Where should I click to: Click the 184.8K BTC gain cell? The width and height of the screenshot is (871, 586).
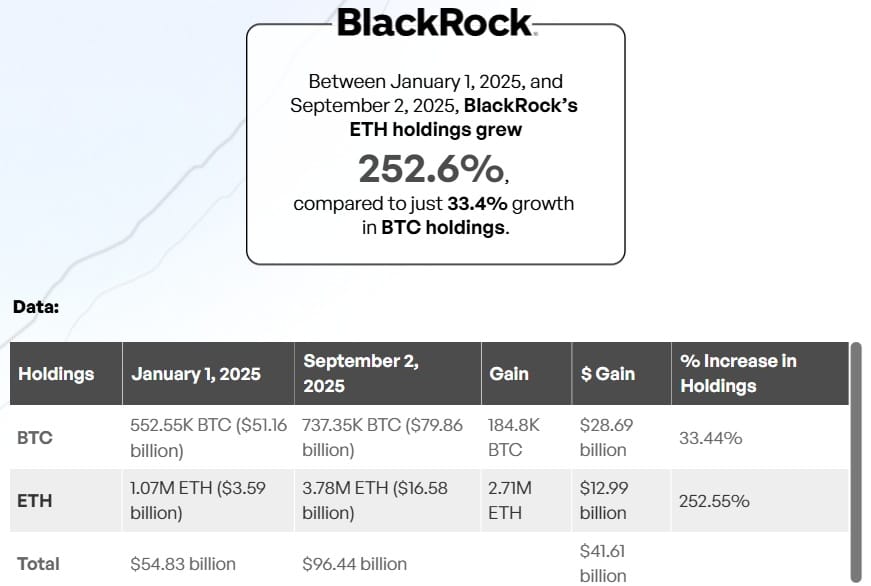click(514, 437)
